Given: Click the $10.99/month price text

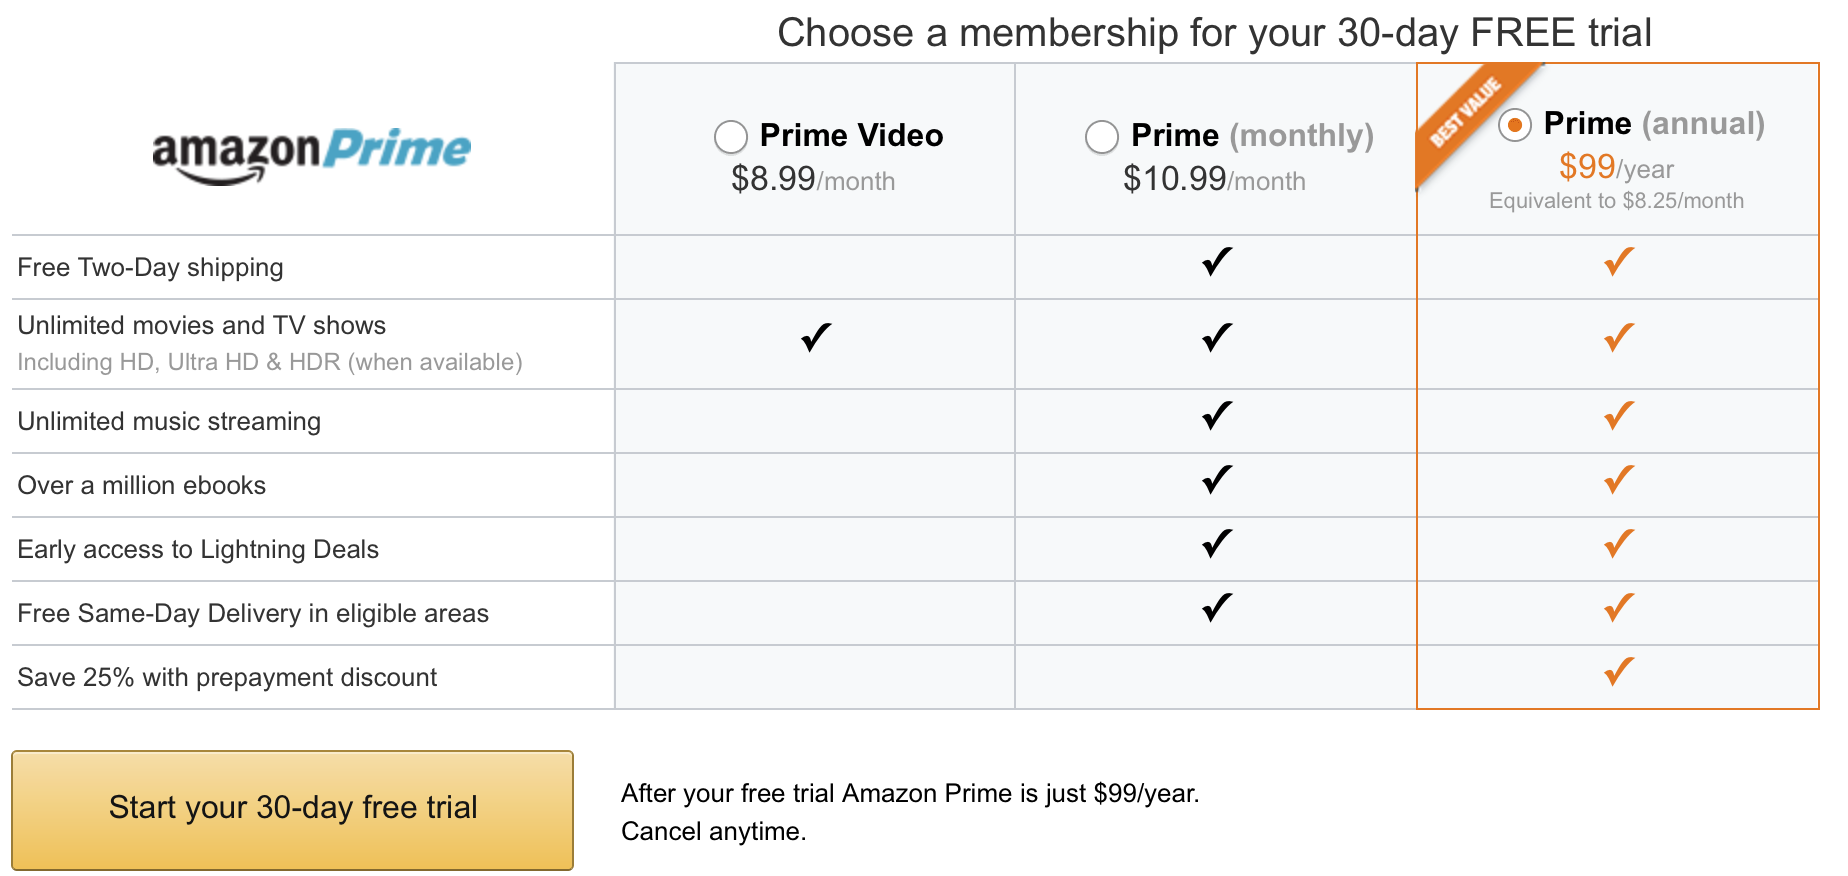Looking at the screenshot, I should tap(1214, 180).
